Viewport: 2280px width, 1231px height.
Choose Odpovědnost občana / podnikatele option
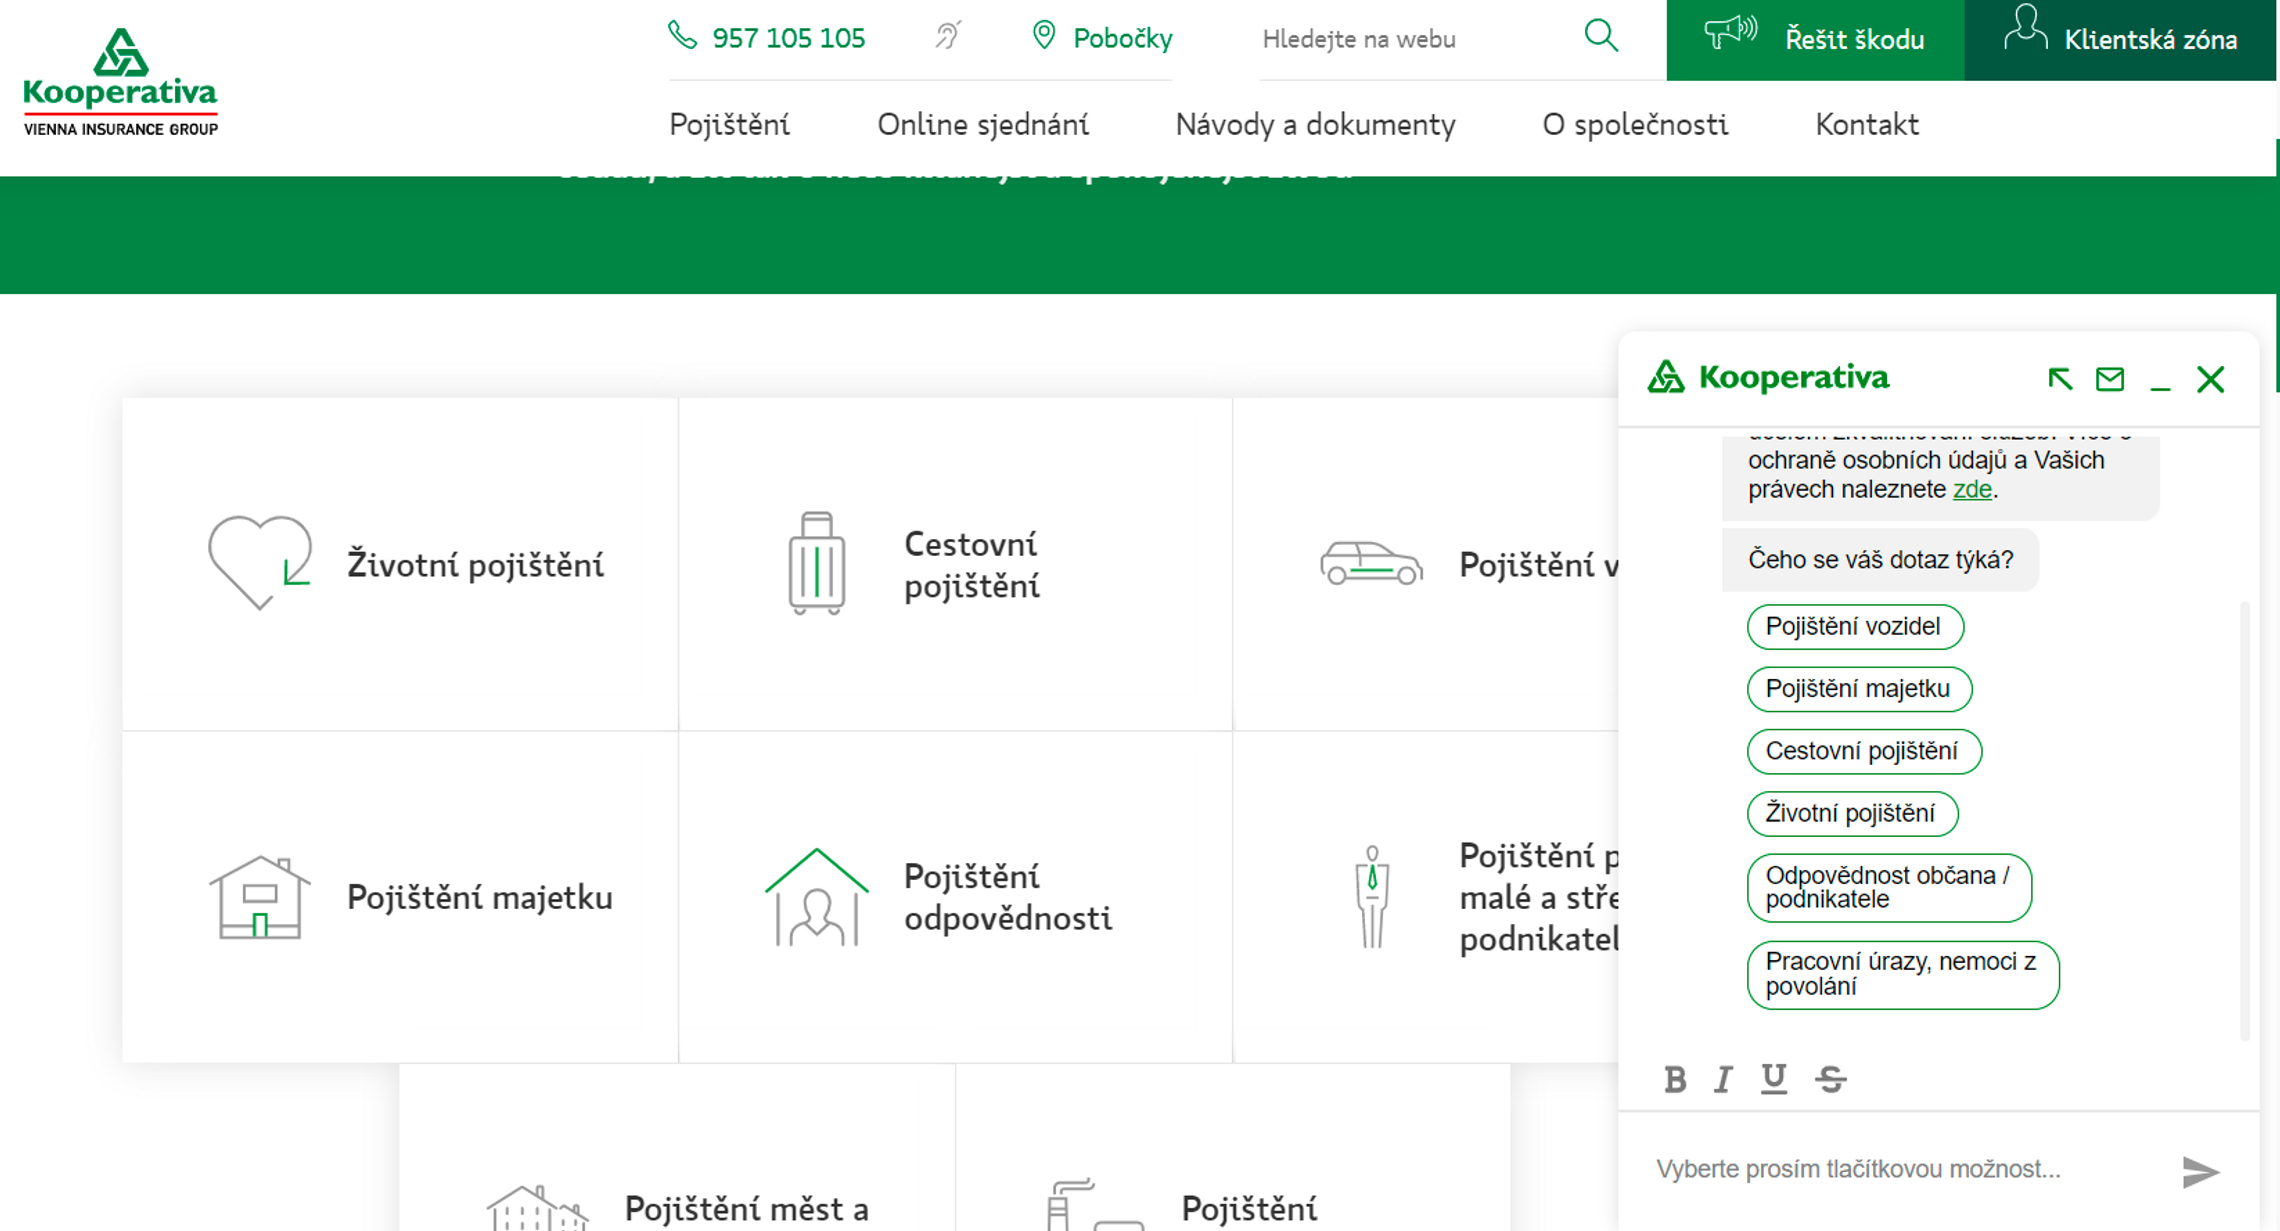(x=1889, y=888)
